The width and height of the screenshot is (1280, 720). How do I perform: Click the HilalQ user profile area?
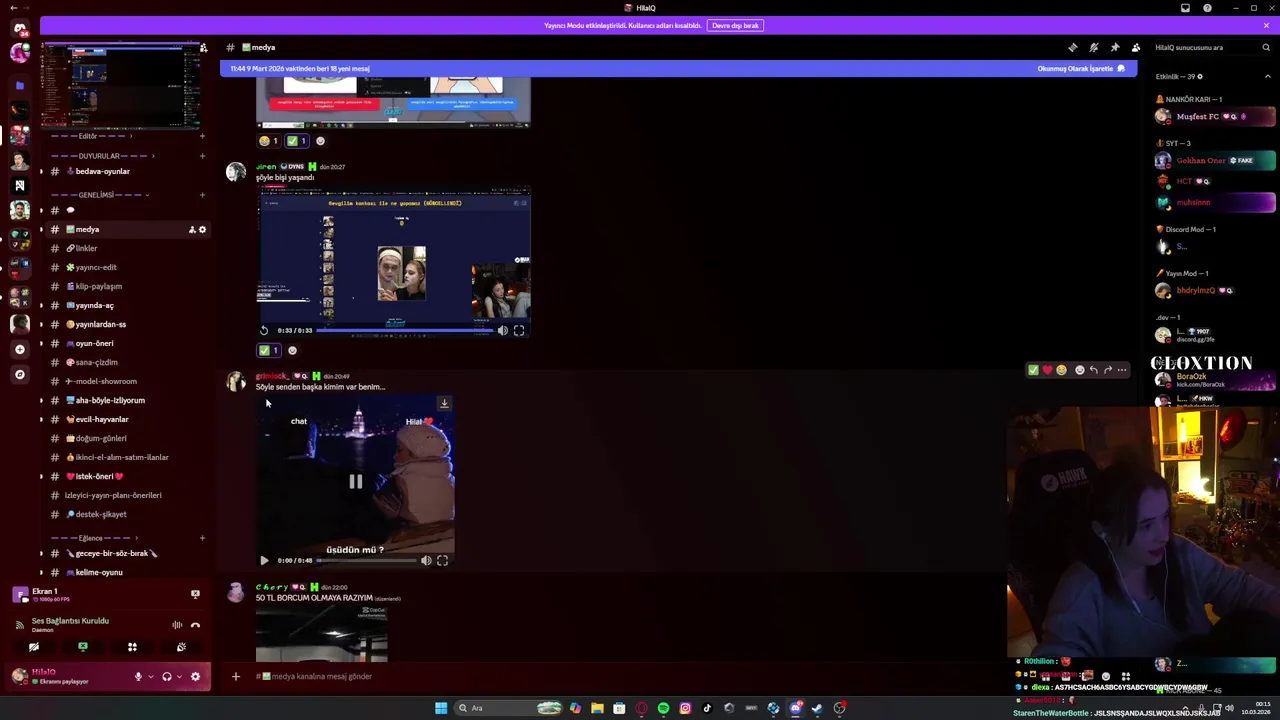(60, 676)
